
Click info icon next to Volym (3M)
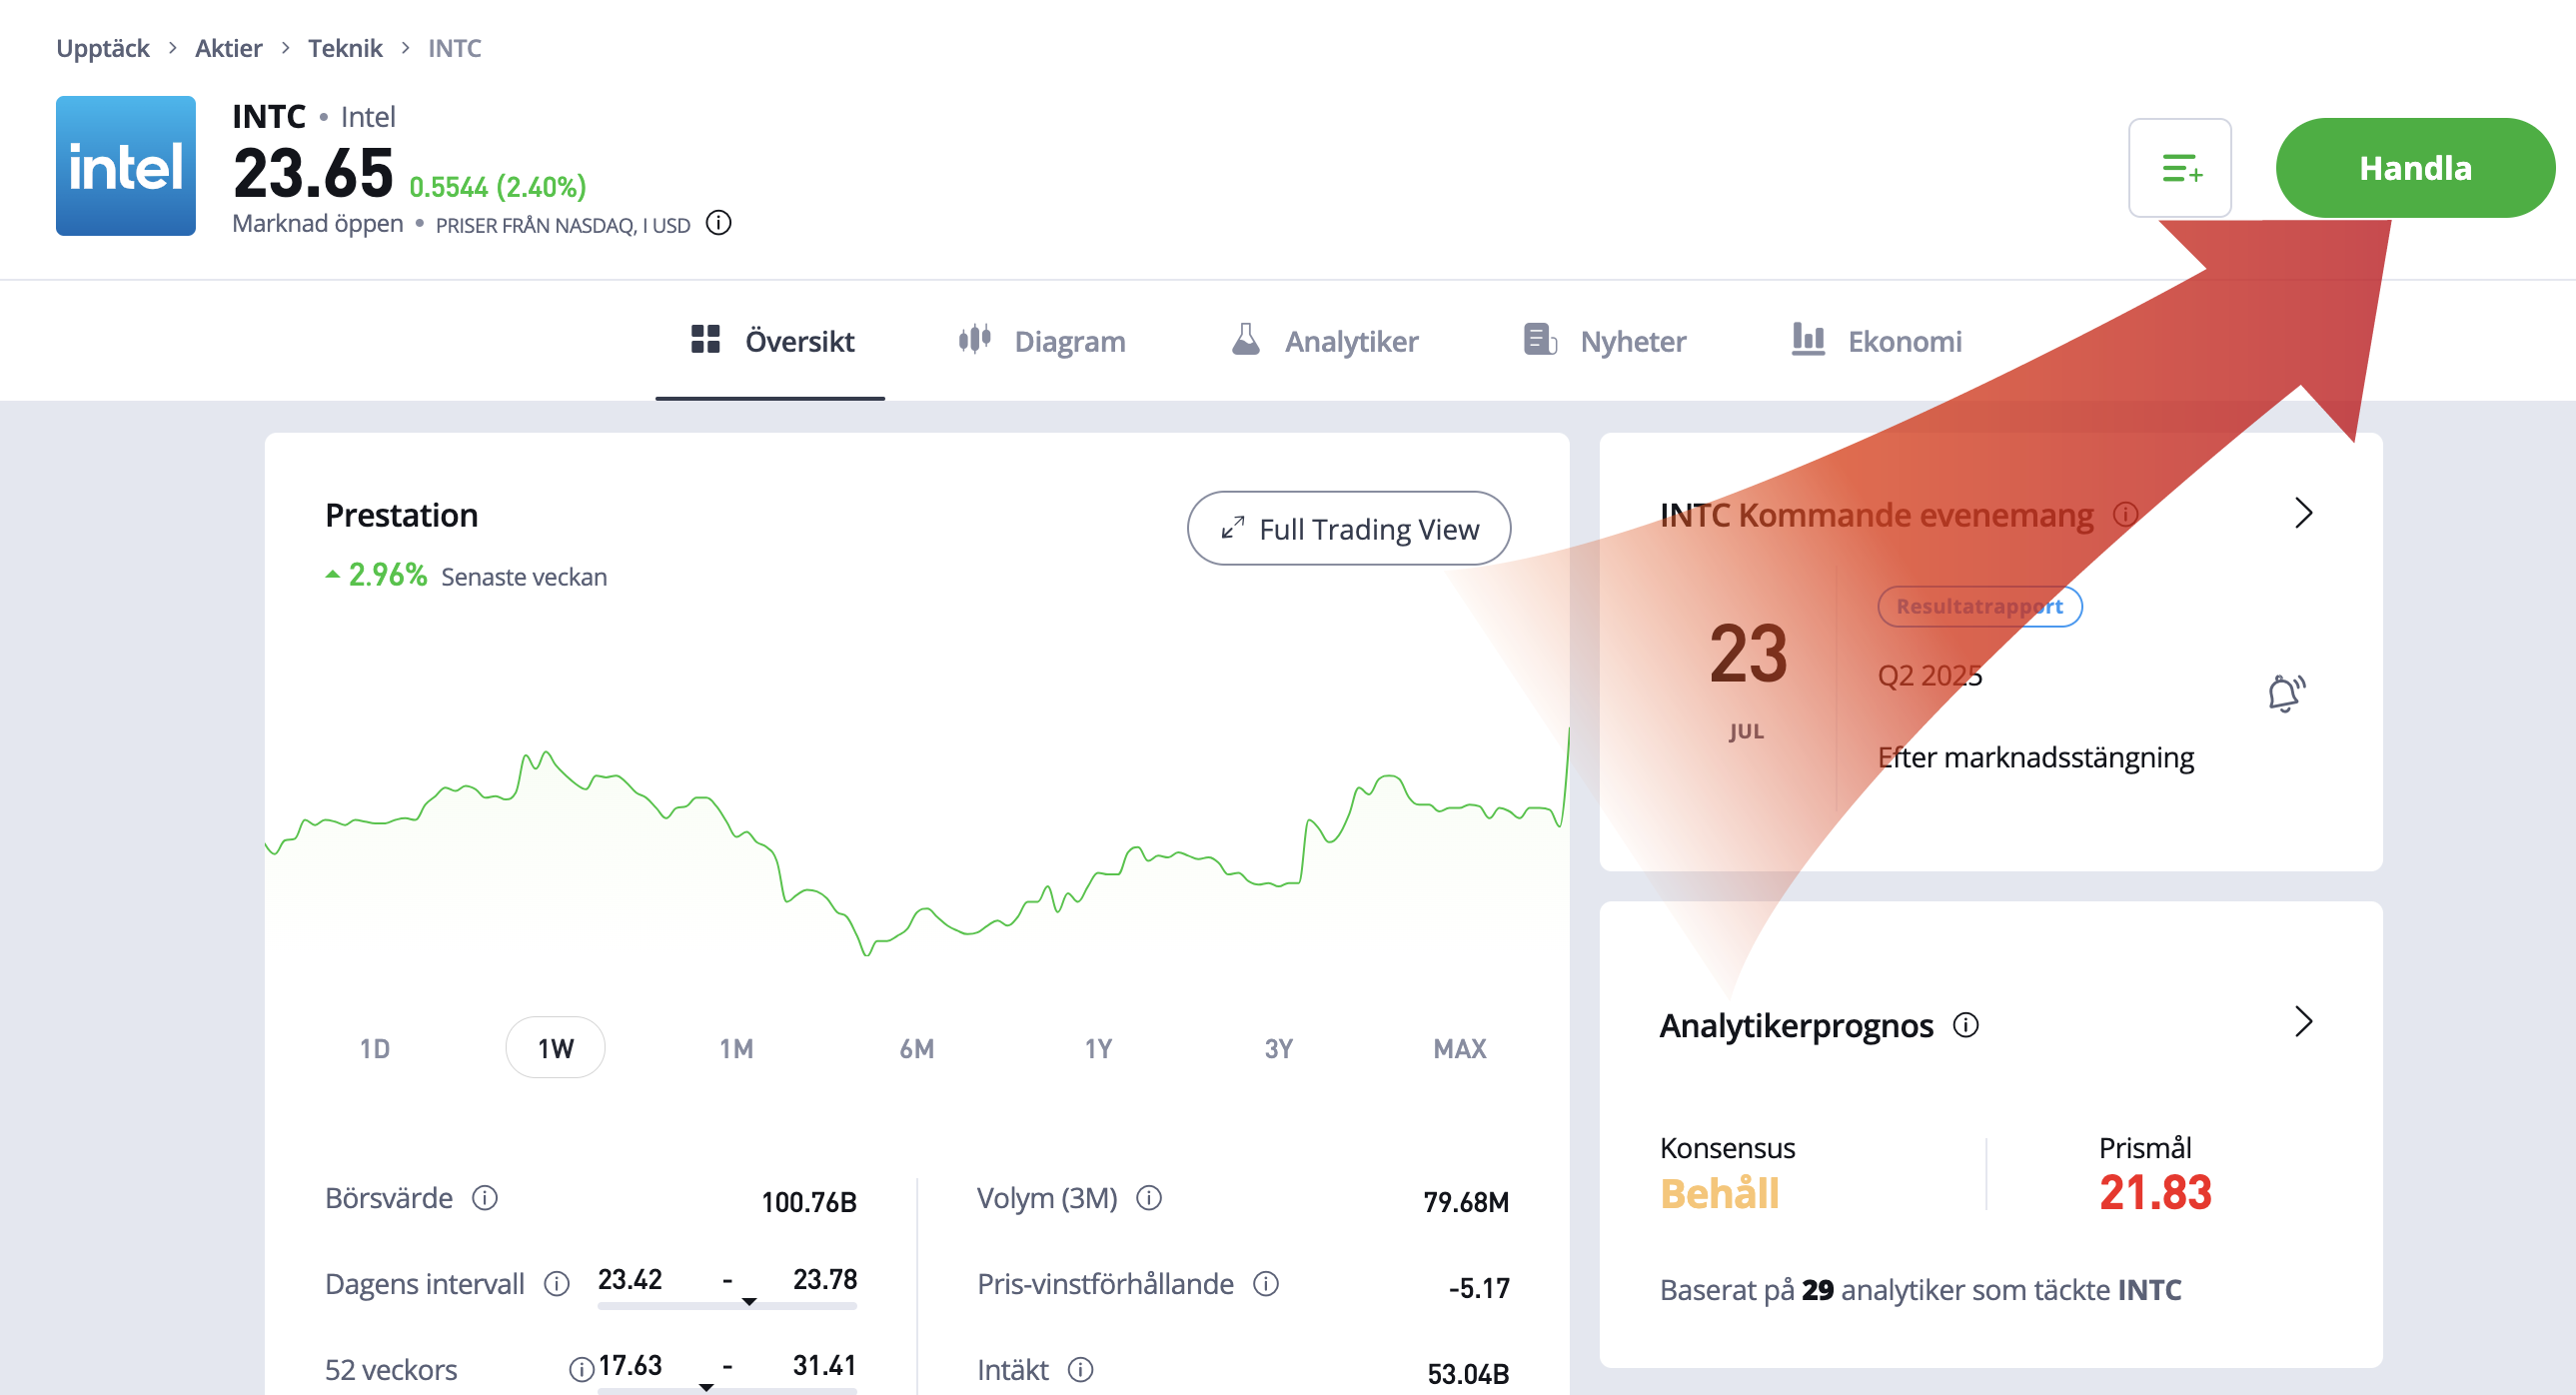(1149, 1197)
